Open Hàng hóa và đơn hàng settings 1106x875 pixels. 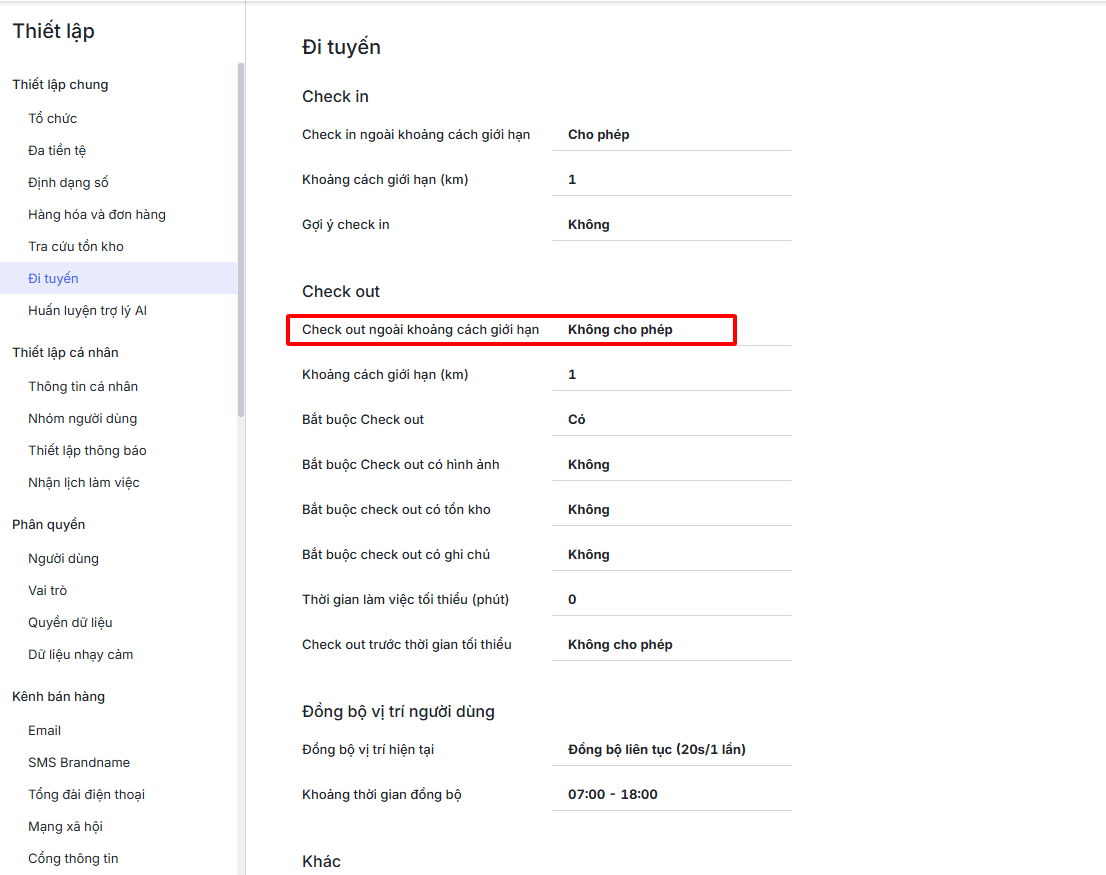[97, 214]
